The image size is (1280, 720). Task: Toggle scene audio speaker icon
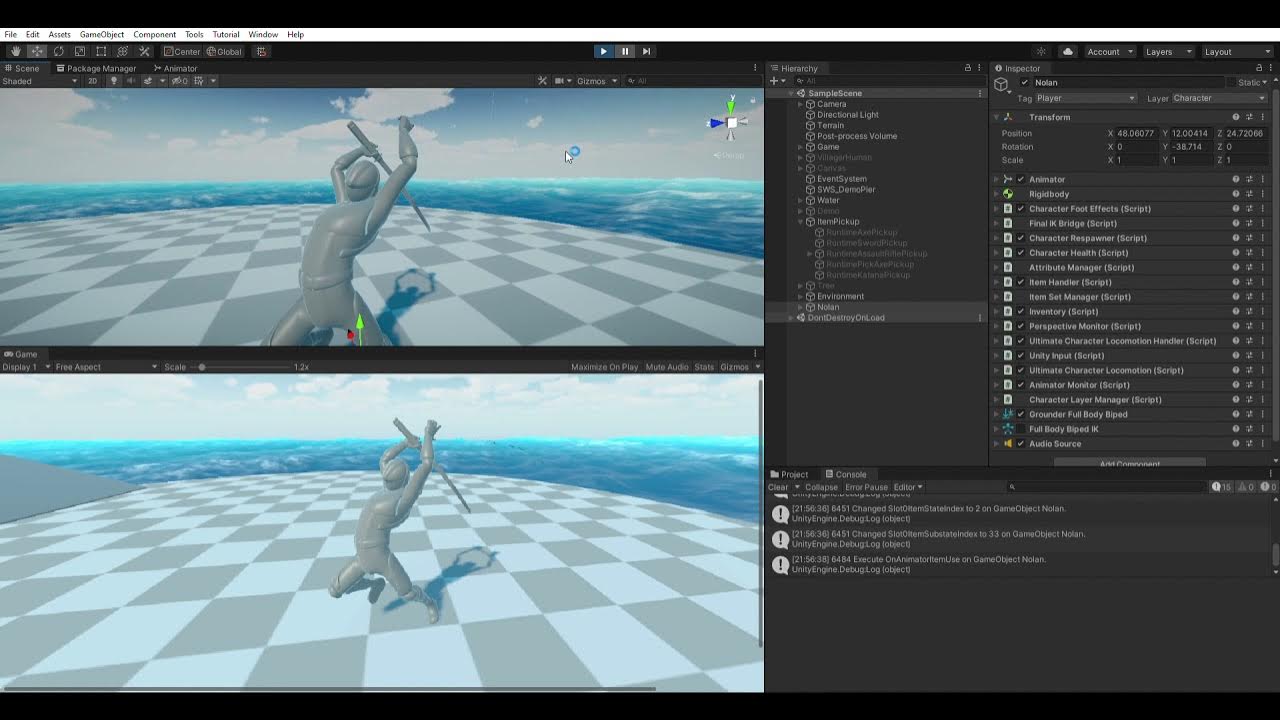pos(131,81)
